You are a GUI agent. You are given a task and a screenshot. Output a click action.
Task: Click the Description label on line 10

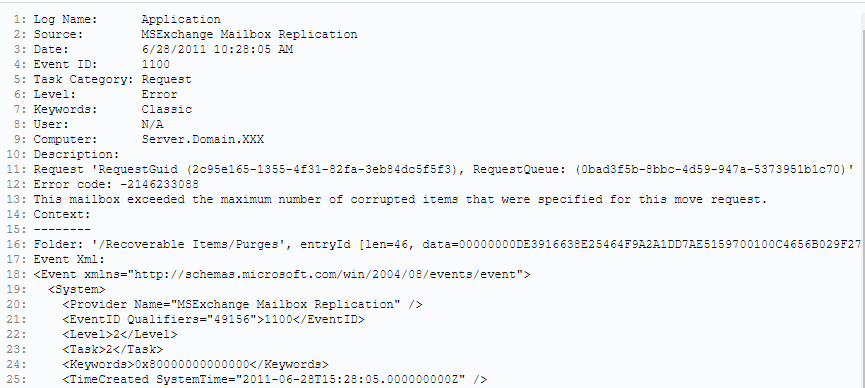click(76, 155)
